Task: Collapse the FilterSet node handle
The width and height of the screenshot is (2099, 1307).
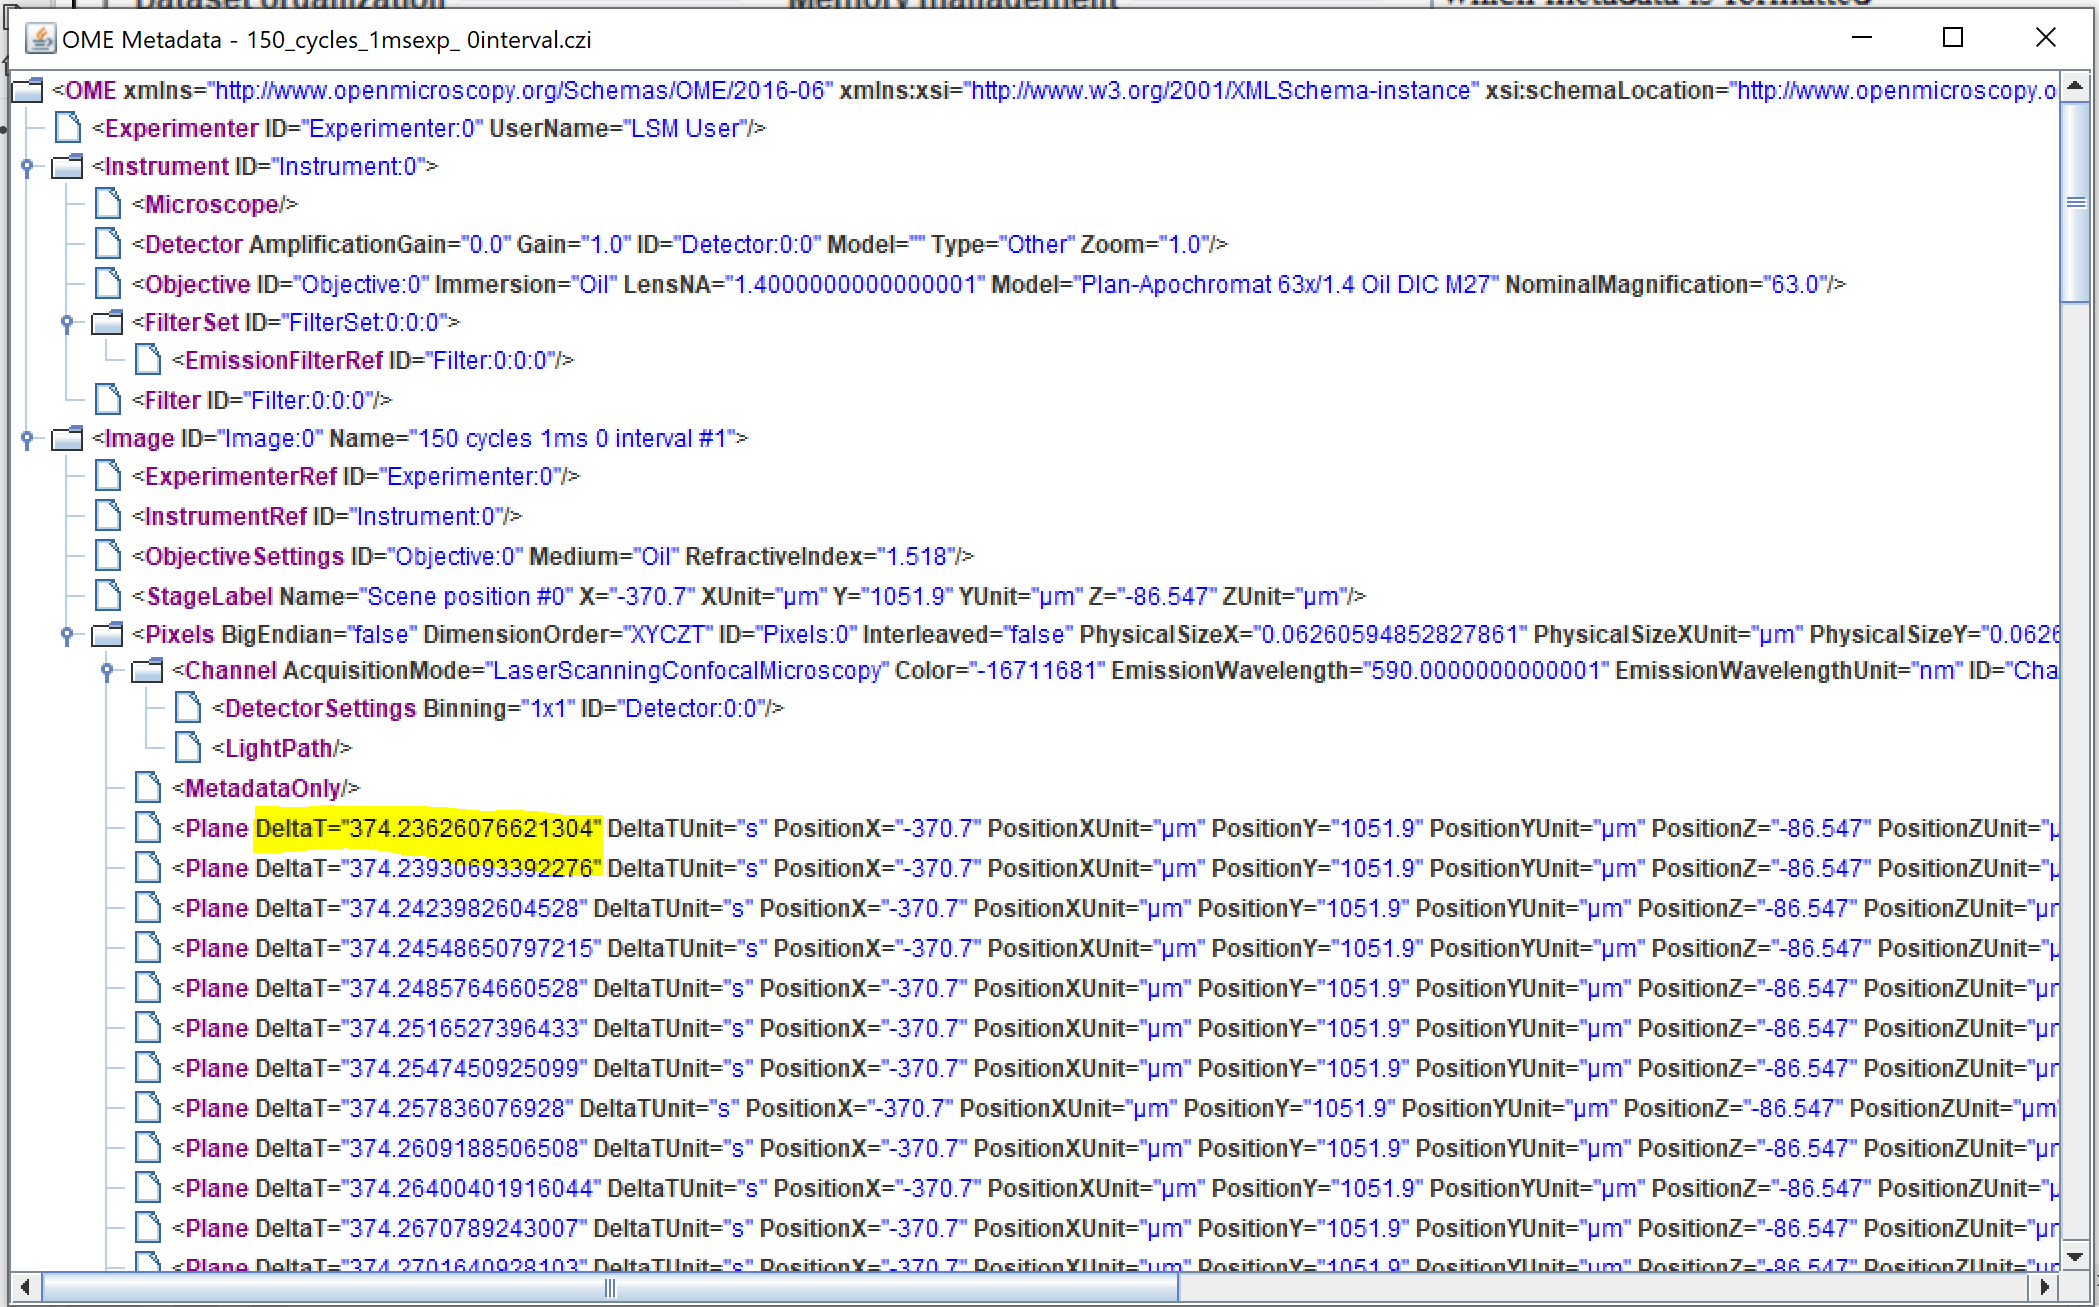Action: coord(67,322)
